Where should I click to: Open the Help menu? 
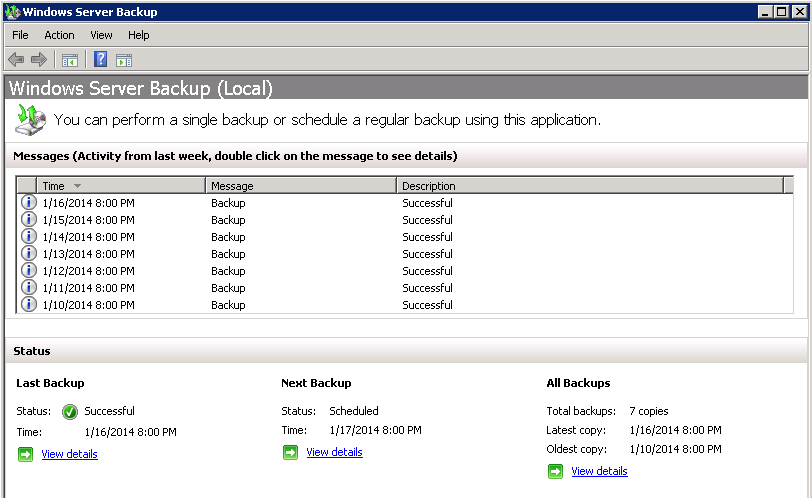coord(138,35)
